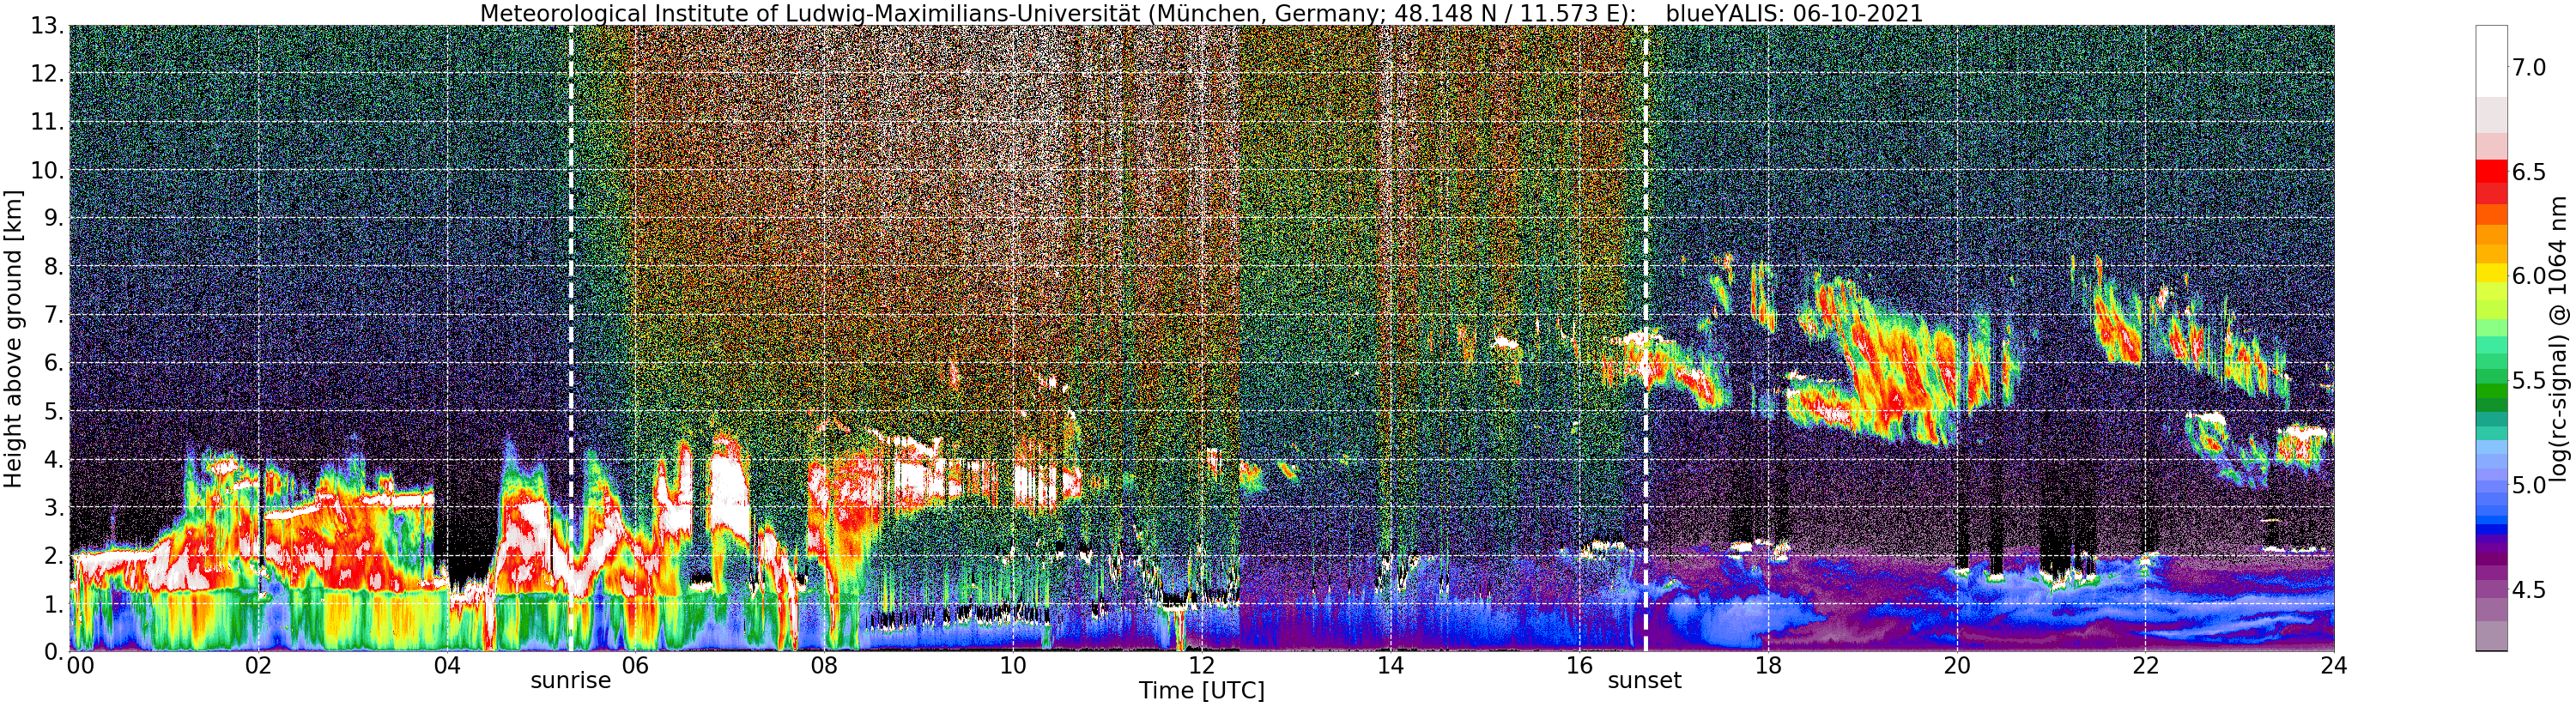The width and height of the screenshot is (2576, 707).
Task: Click the height axis tick label 8.
Action: tap(54, 267)
